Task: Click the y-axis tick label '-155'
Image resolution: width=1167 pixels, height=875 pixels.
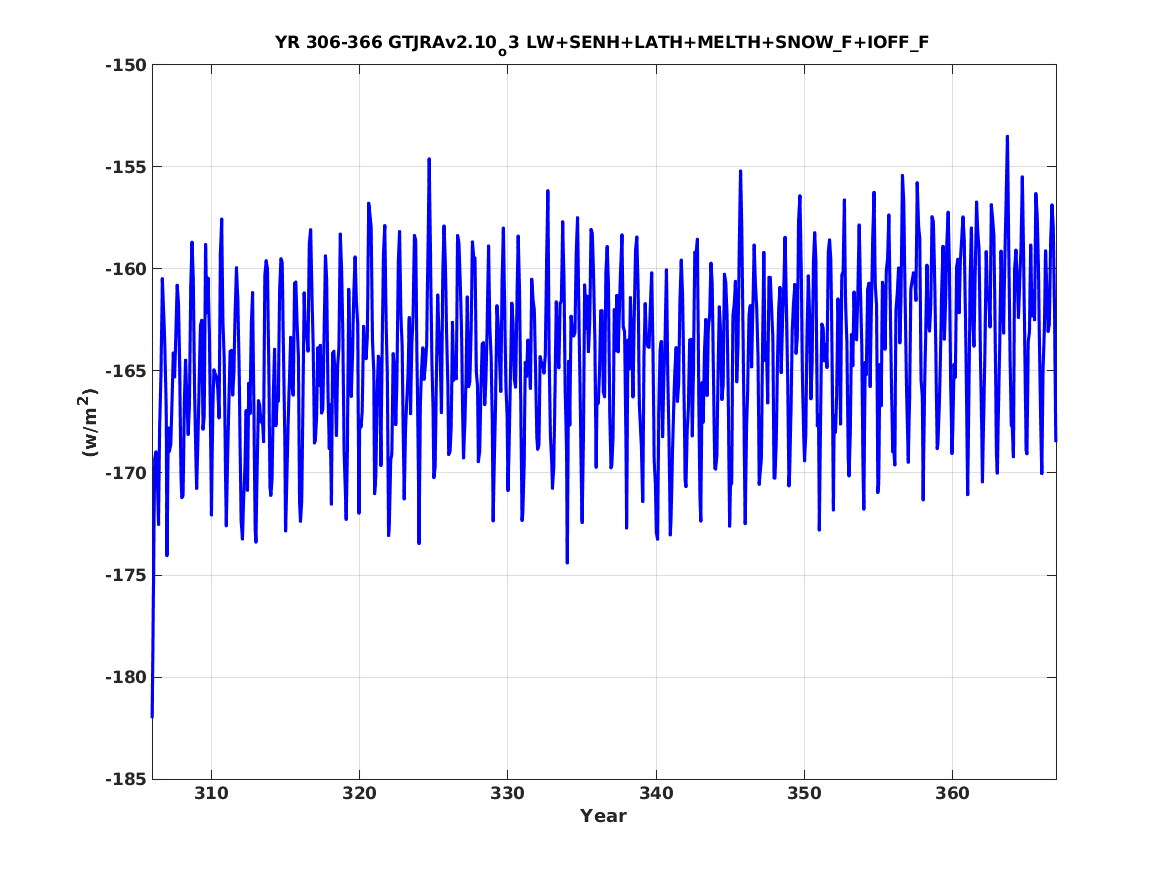Action: (x=126, y=167)
